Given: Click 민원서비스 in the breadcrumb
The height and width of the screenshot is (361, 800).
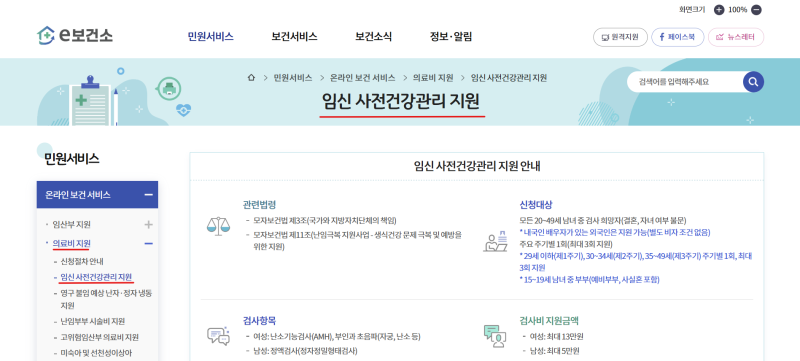Looking at the screenshot, I should tap(293, 78).
